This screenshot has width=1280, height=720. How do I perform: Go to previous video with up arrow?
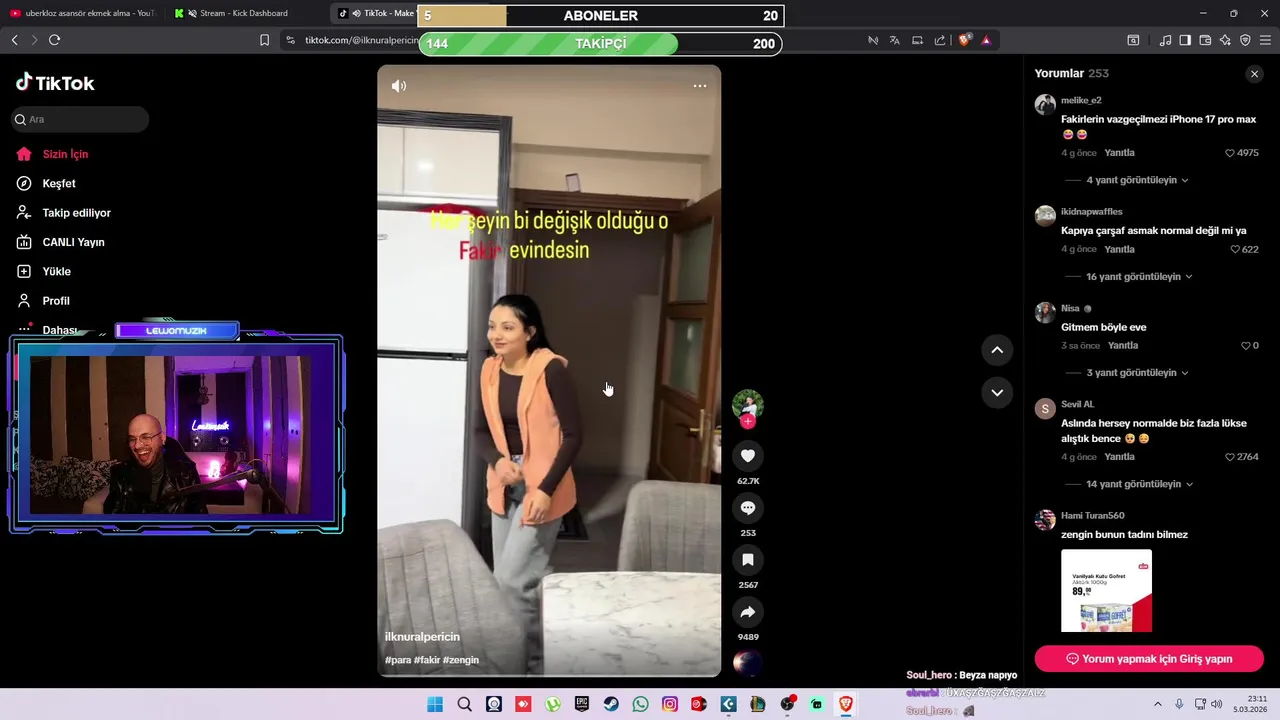point(997,350)
